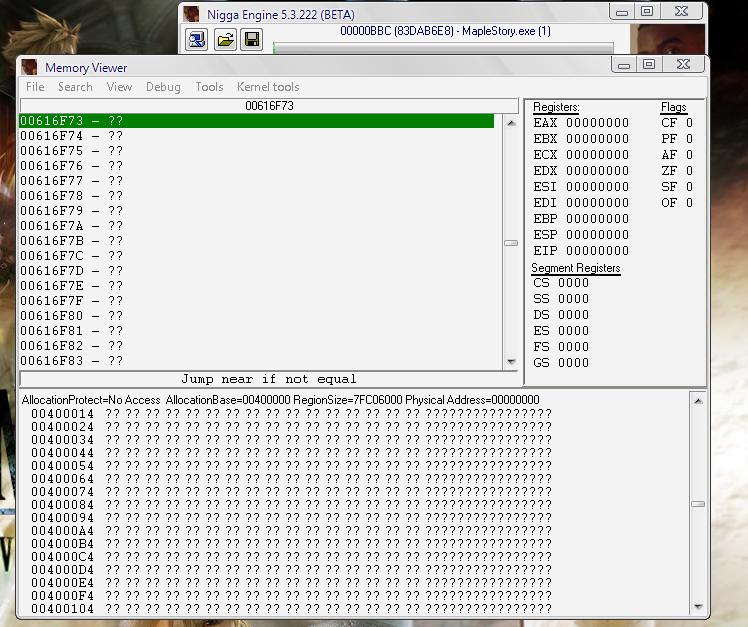The width and height of the screenshot is (748, 627).
Task: Open the View menu
Action: 119,87
